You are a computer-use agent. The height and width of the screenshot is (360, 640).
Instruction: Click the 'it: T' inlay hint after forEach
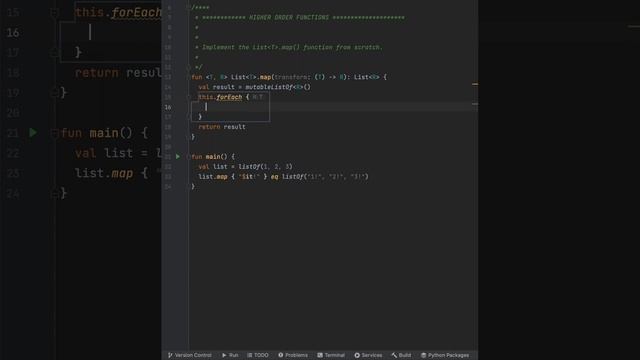click(x=258, y=97)
